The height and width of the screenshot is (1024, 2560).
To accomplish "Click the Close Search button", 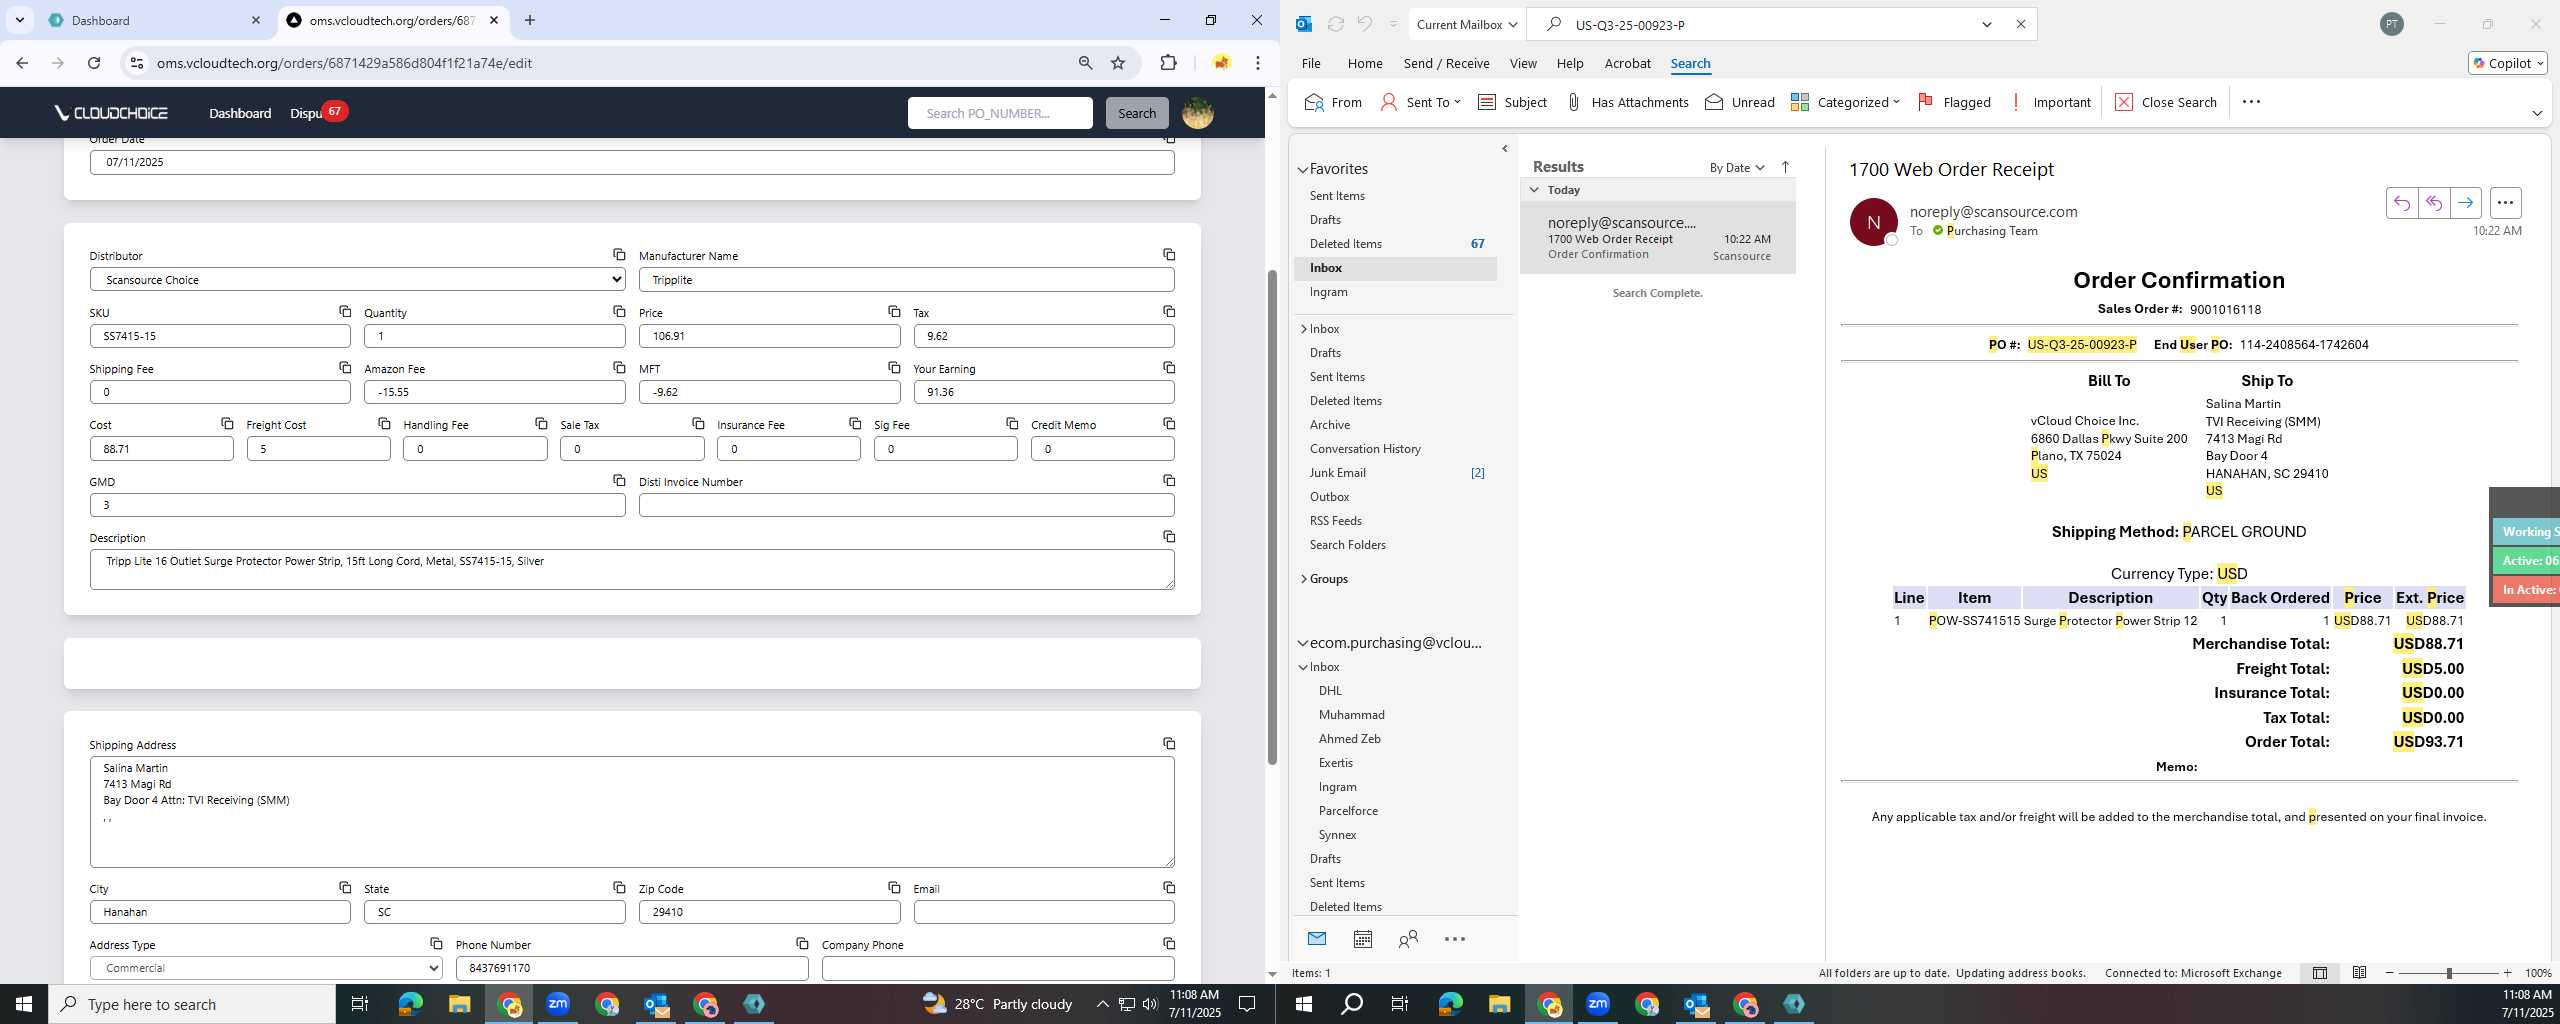I will click(2166, 102).
